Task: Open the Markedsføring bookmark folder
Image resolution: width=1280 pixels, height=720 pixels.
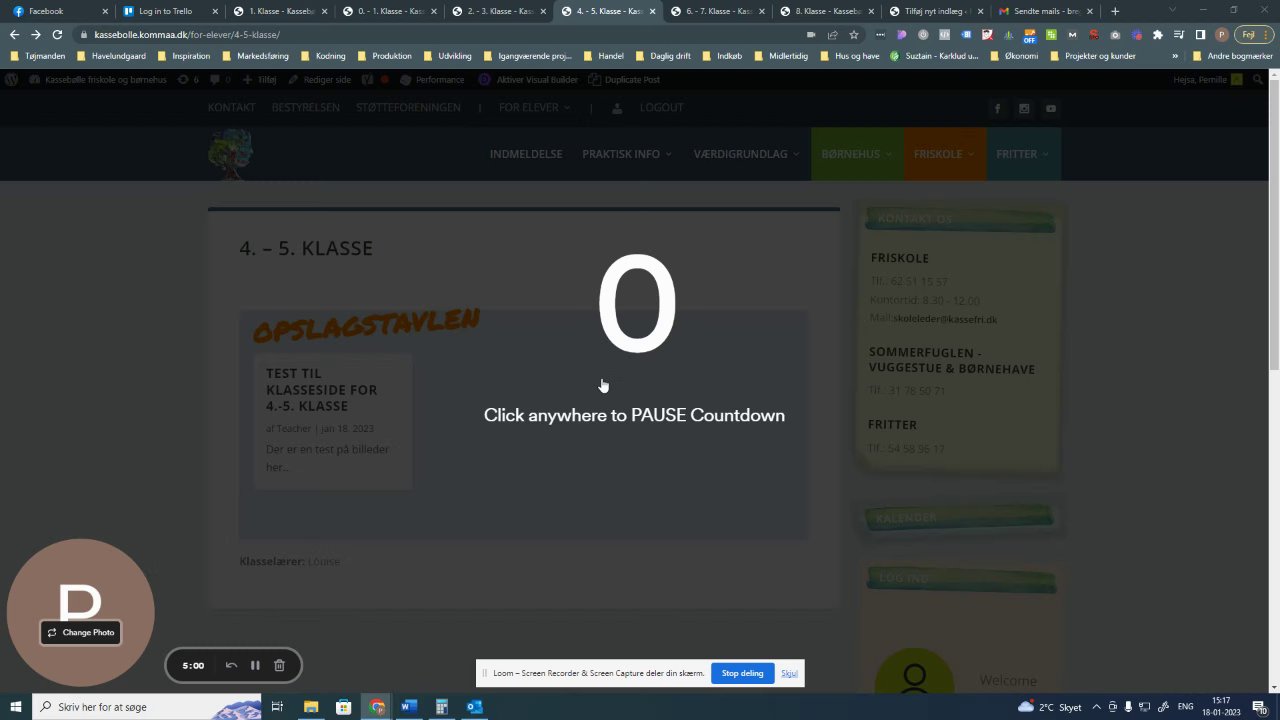Action: [255, 56]
